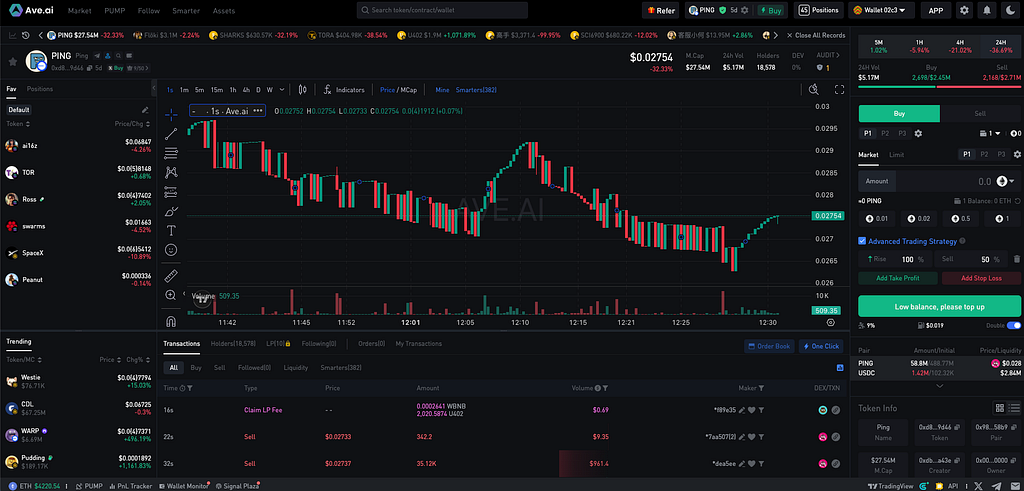Image resolution: width=1024 pixels, height=491 pixels.
Task: Open Telegram link in footer
Action: (995, 486)
